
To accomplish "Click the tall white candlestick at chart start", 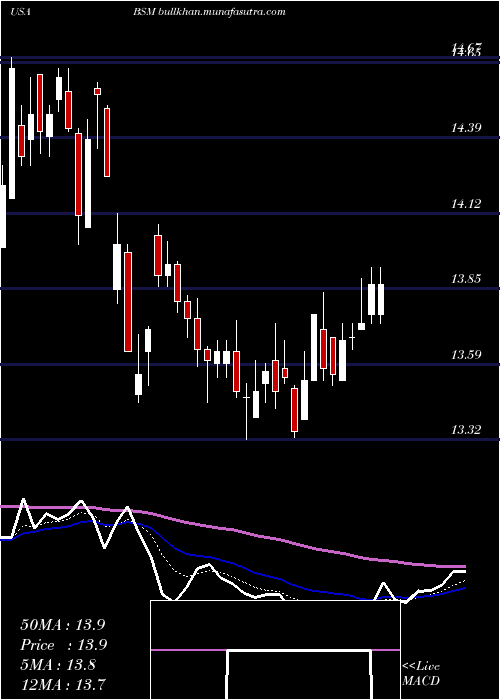I will pyautogui.click(x=12, y=133).
